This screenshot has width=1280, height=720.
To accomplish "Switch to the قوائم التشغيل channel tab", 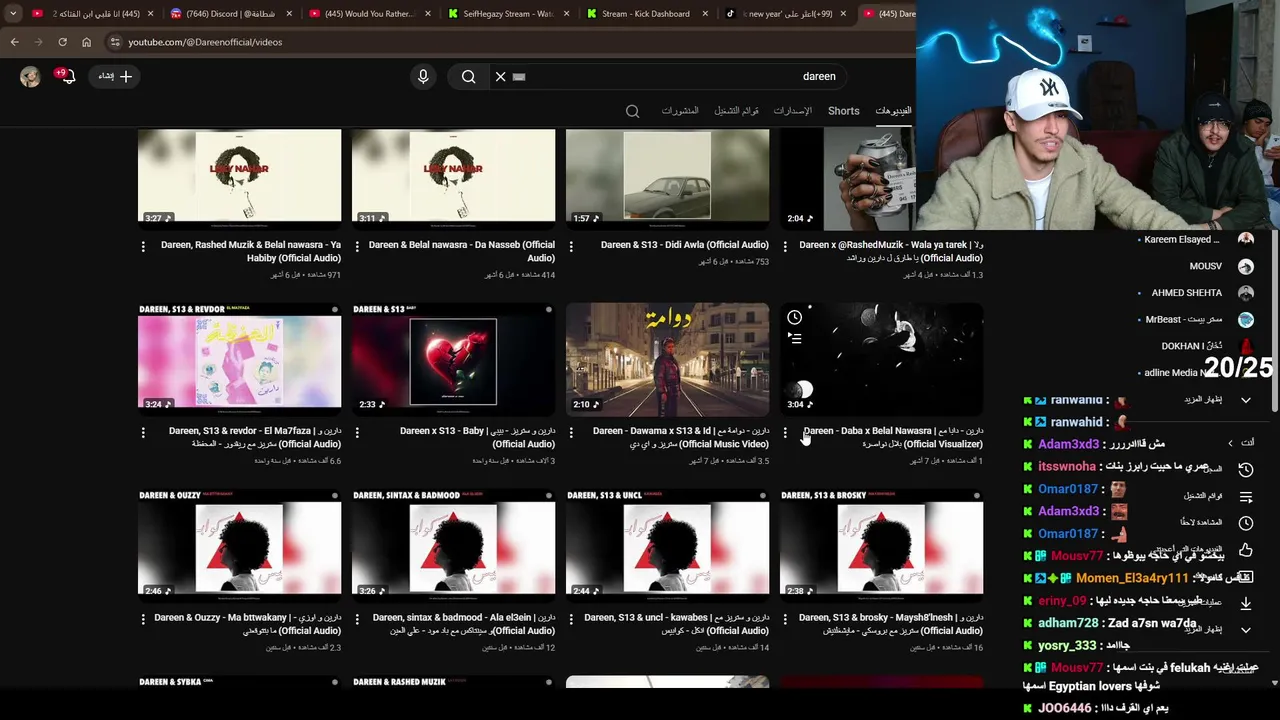I will coord(736,111).
